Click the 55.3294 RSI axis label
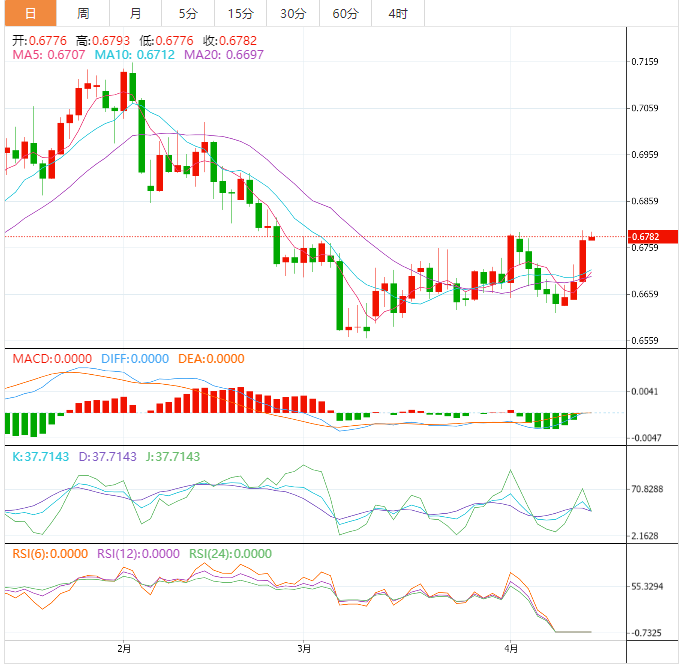684x672 pixels. pyautogui.click(x=647, y=586)
